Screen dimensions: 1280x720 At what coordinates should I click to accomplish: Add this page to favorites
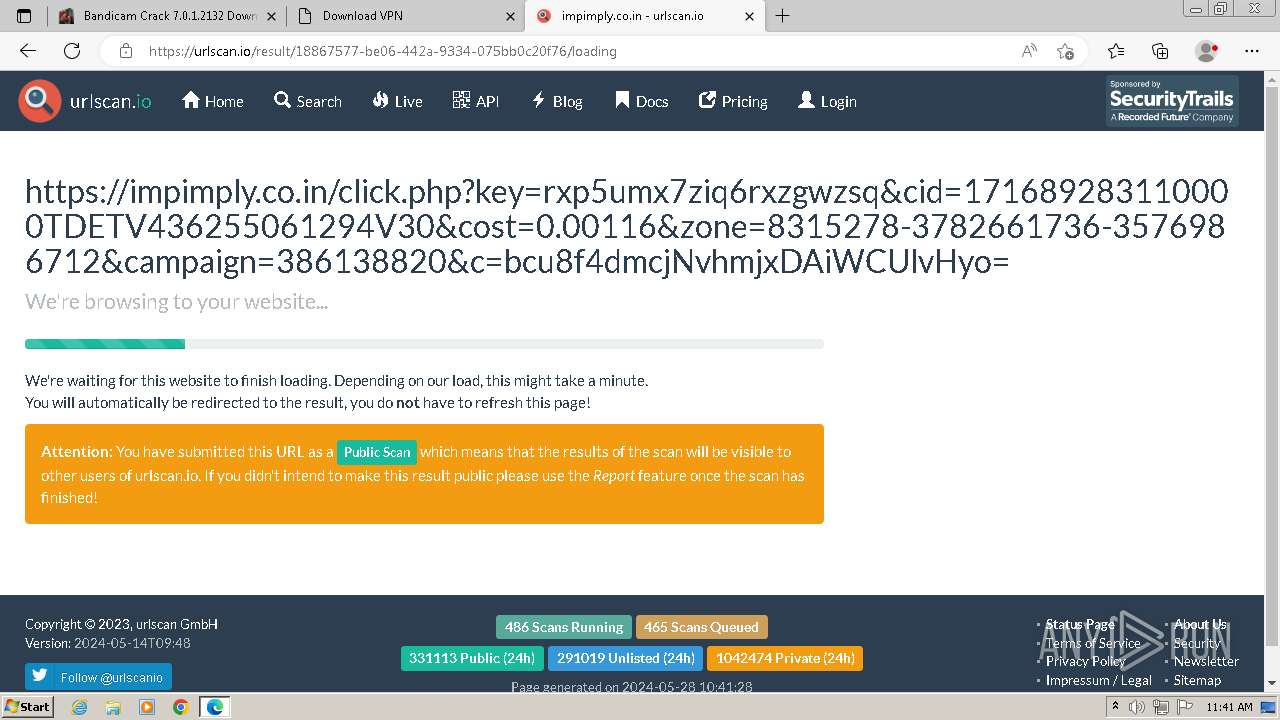pos(1065,51)
